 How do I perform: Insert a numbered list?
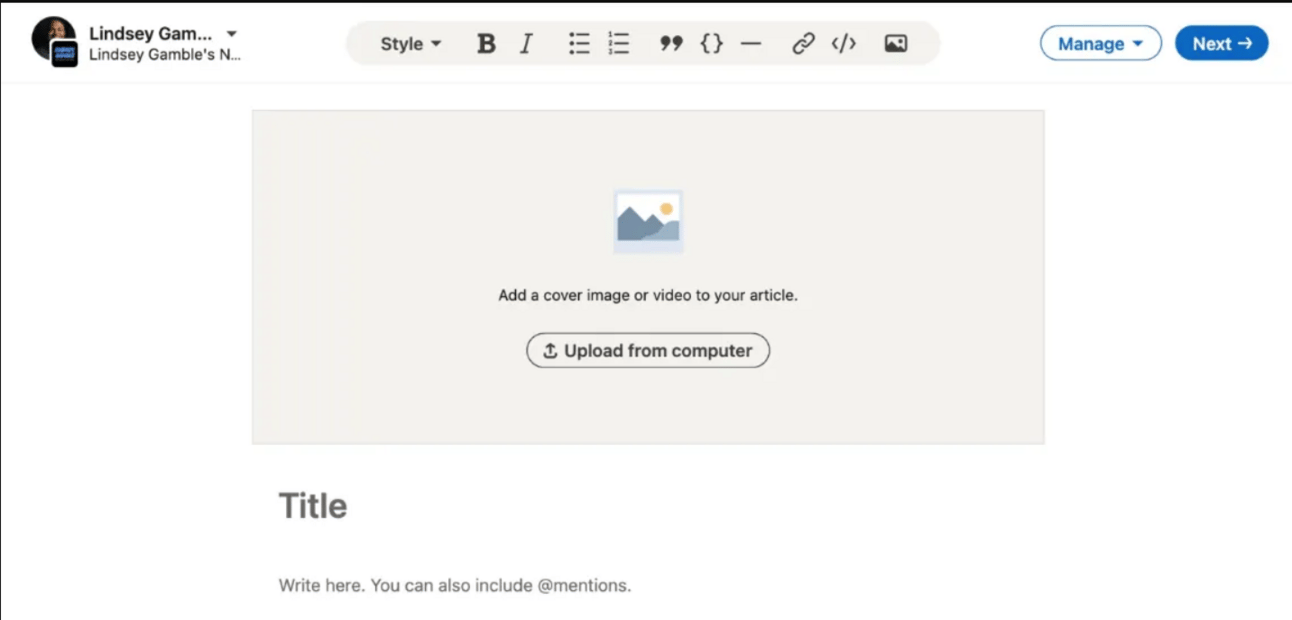pos(619,44)
